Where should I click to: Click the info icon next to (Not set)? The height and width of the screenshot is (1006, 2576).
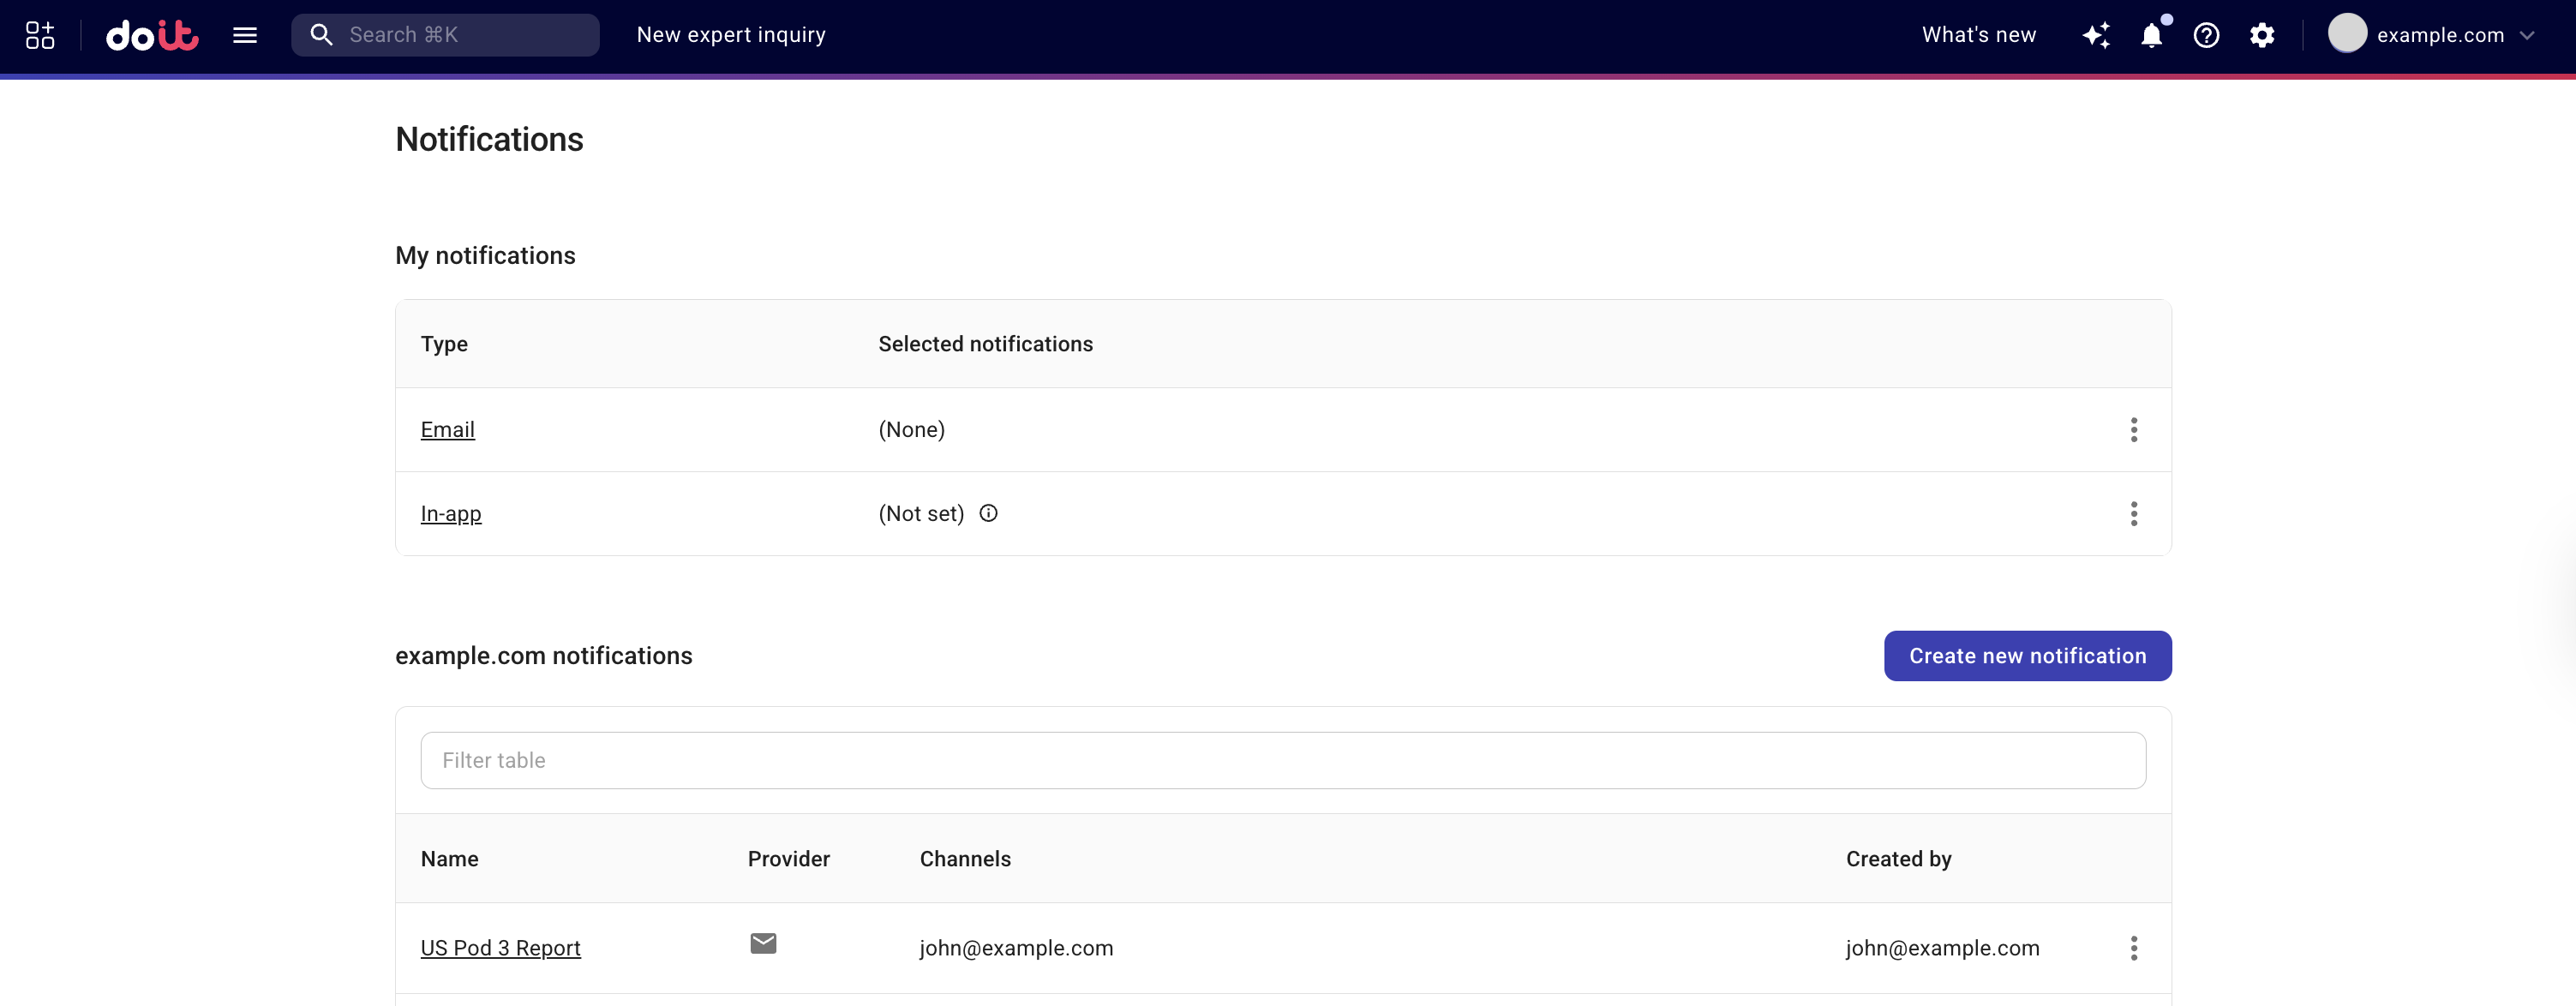(x=988, y=513)
